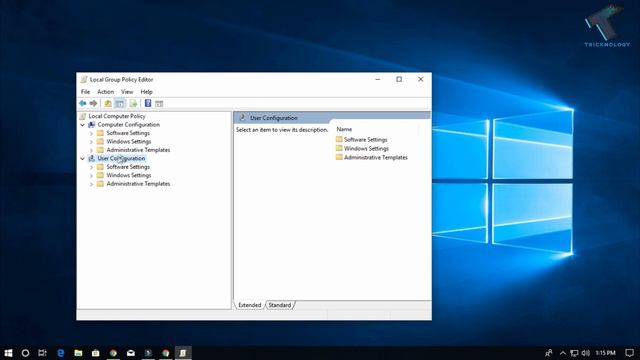Open the Action Center notification icon

(x=629, y=353)
